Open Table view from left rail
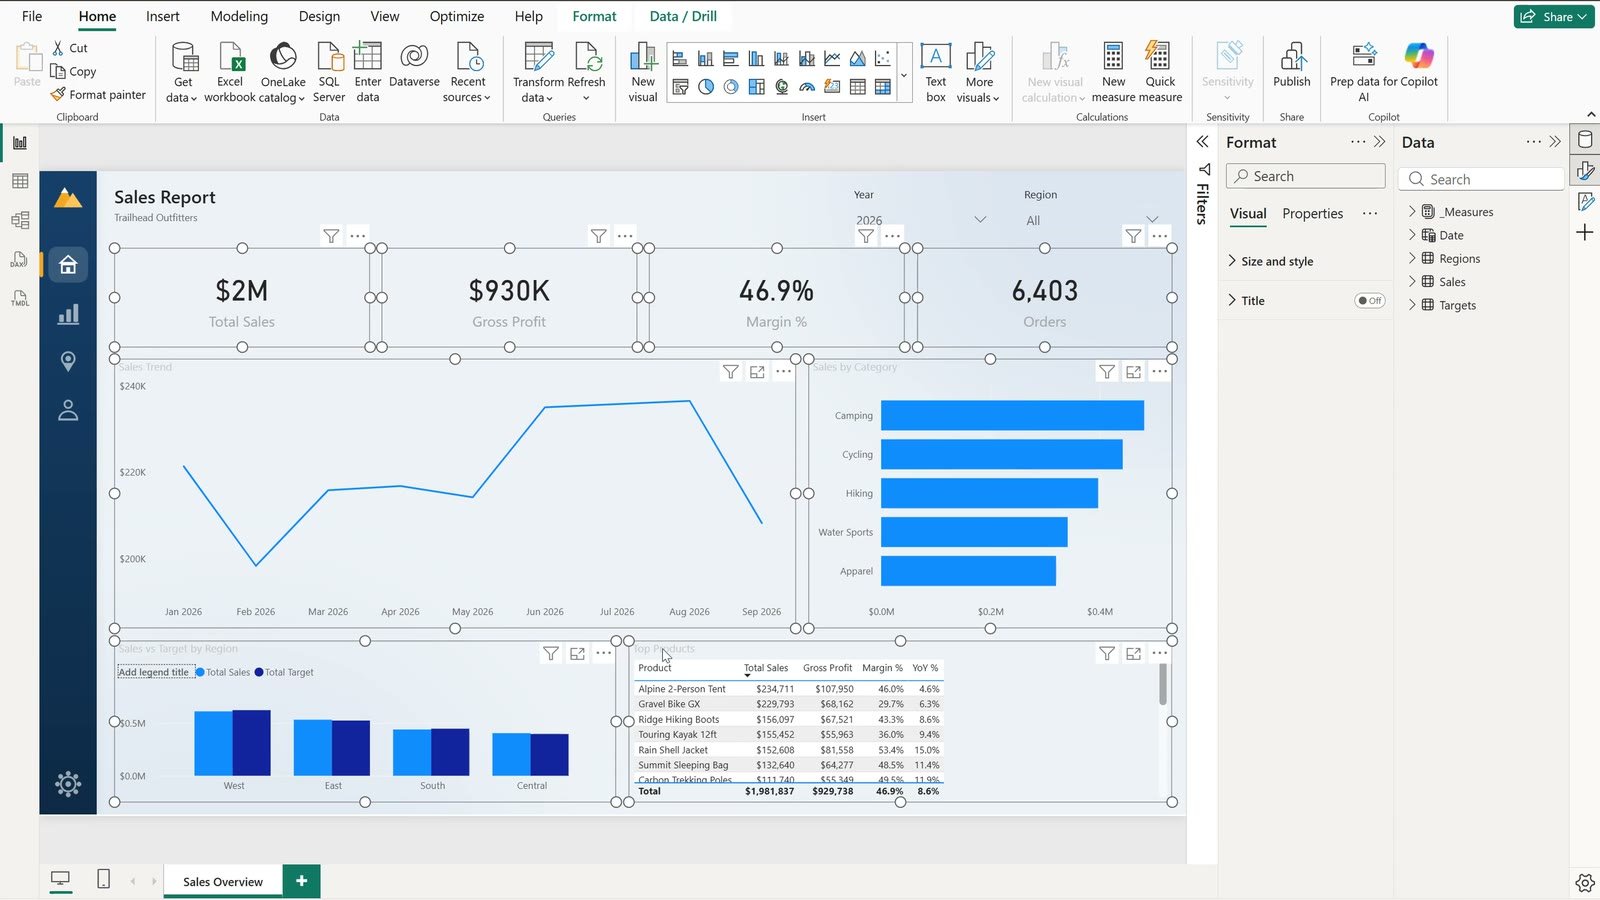This screenshot has height=900, width=1600. pyautogui.click(x=20, y=181)
